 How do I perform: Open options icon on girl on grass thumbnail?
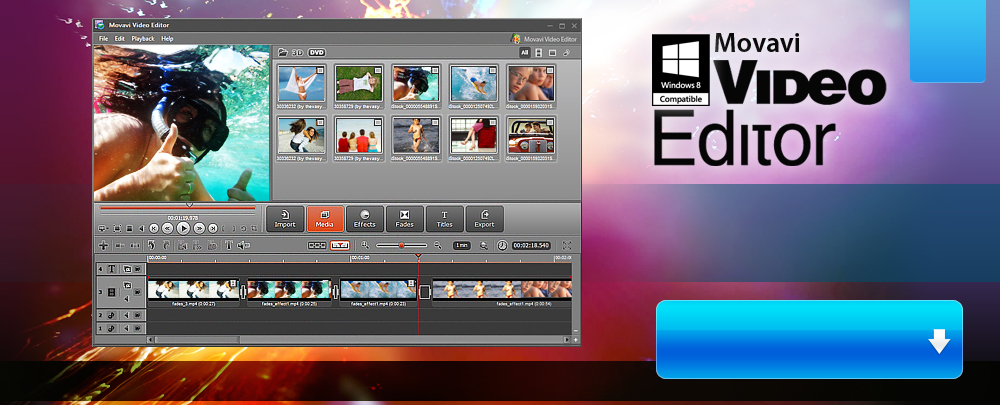(x=378, y=70)
